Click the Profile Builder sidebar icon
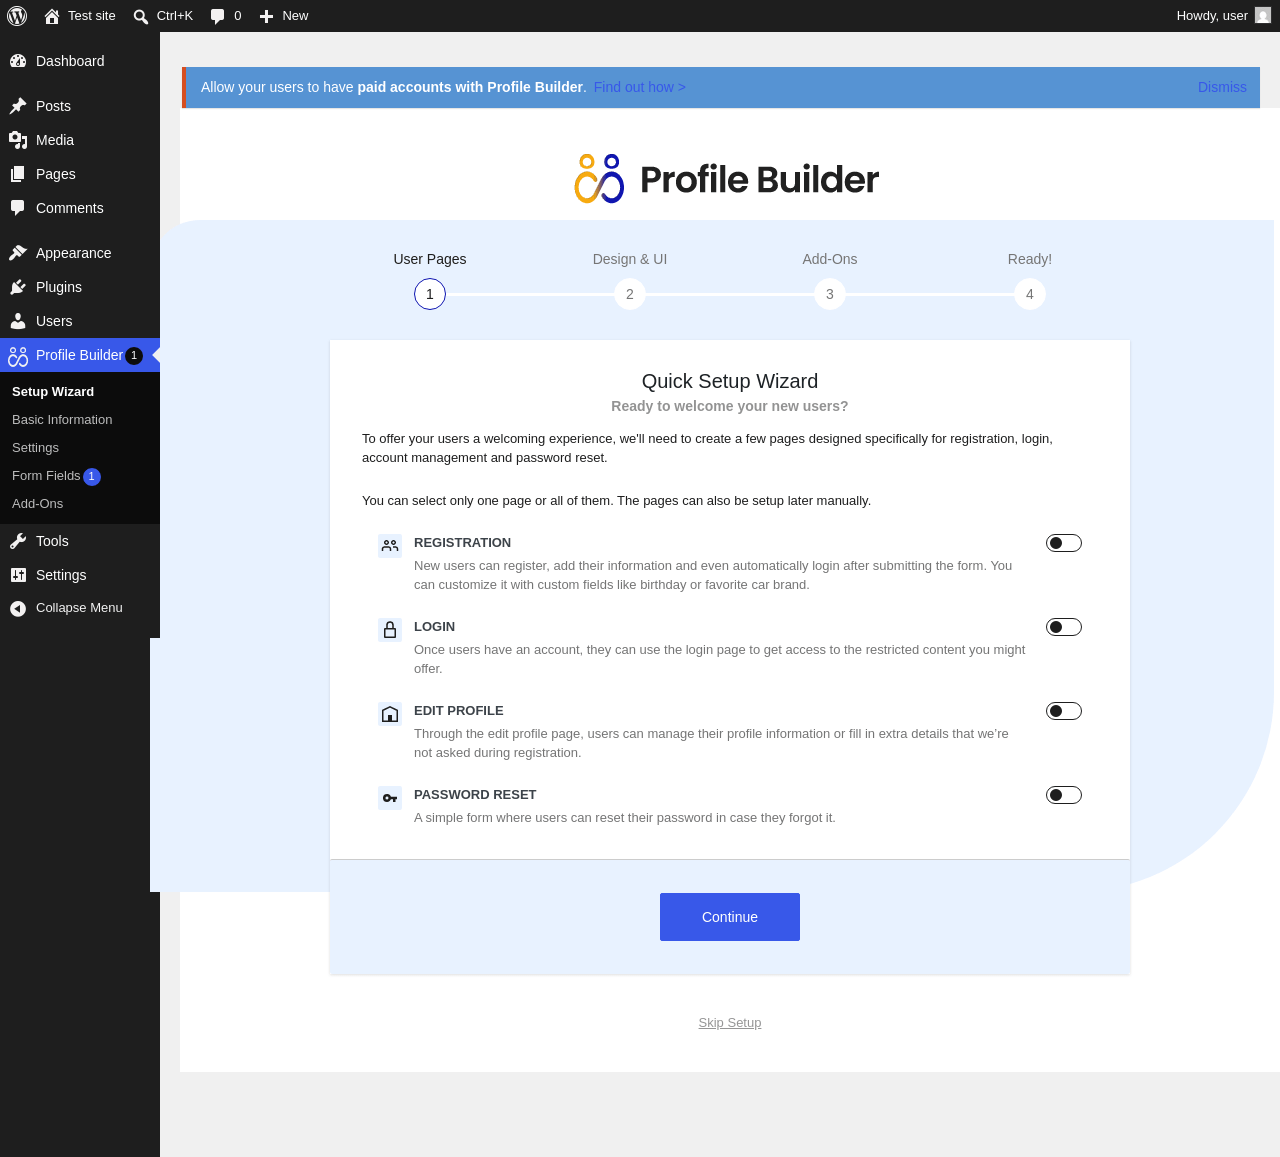Screen dimensions: 1280x1157 click(x=18, y=356)
